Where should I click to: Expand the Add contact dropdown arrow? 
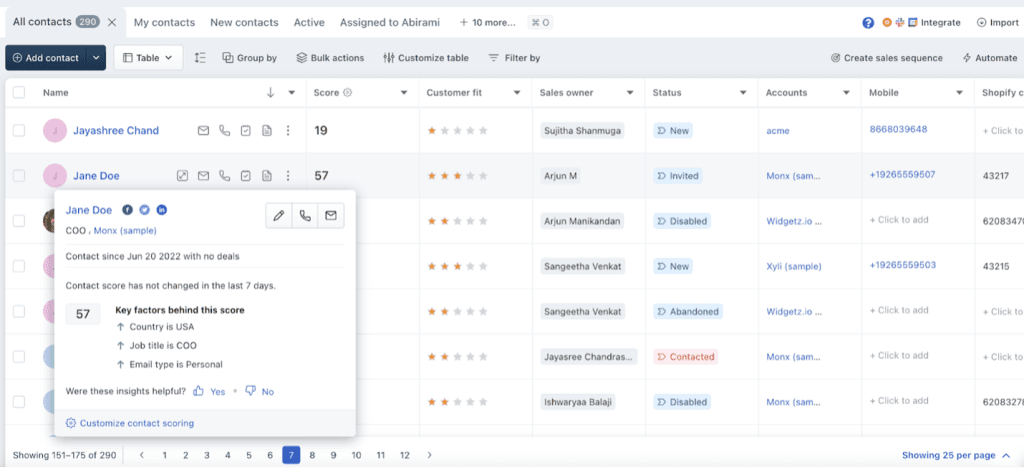coord(96,58)
